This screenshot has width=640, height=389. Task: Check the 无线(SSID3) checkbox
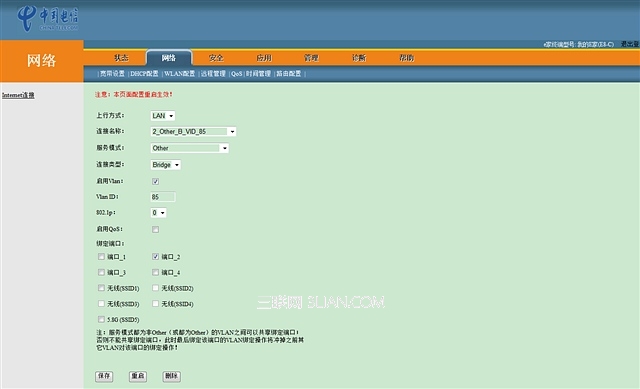(x=101, y=304)
